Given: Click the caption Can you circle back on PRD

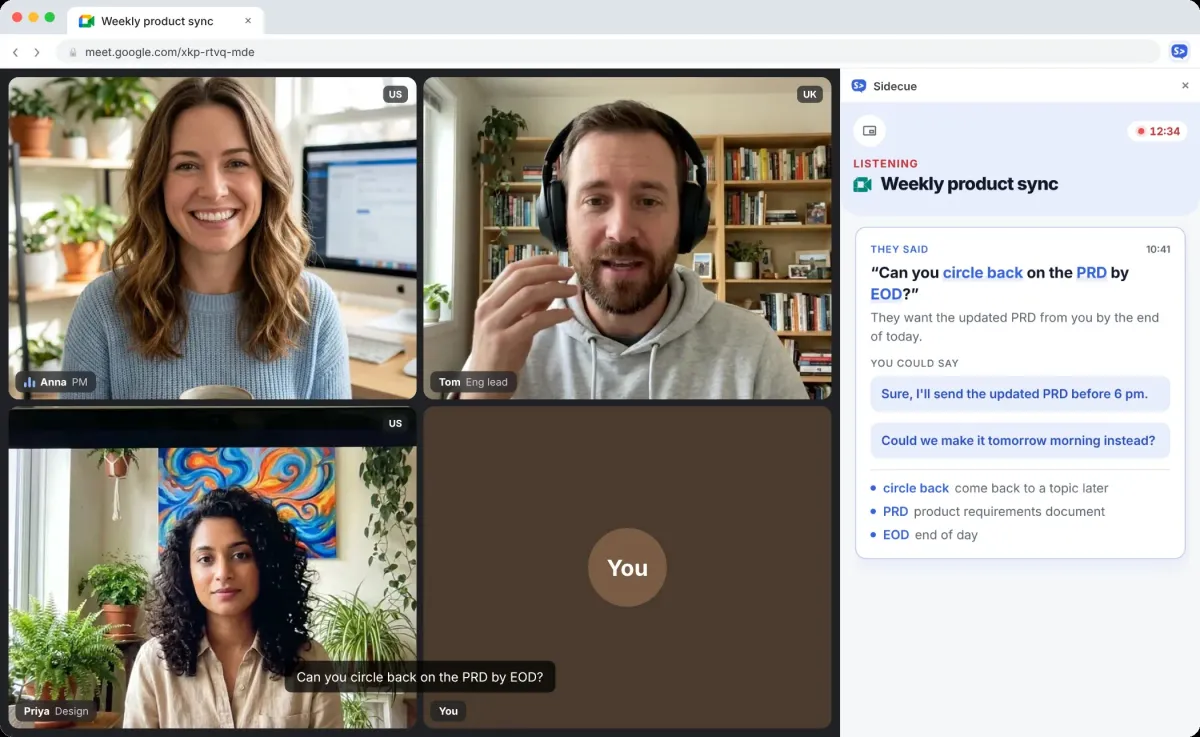Looking at the screenshot, I should (x=420, y=677).
